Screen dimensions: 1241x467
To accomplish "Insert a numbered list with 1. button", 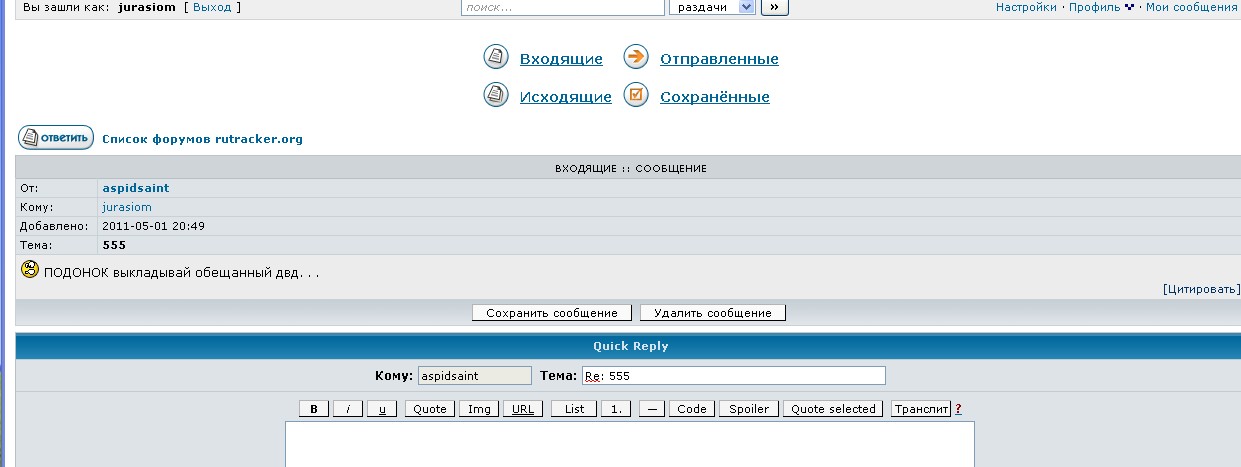I will click(x=616, y=409).
